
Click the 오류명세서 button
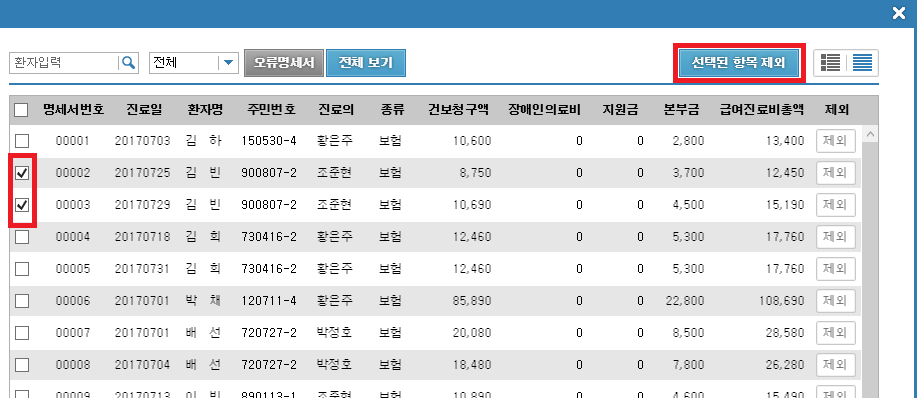coord(284,63)
